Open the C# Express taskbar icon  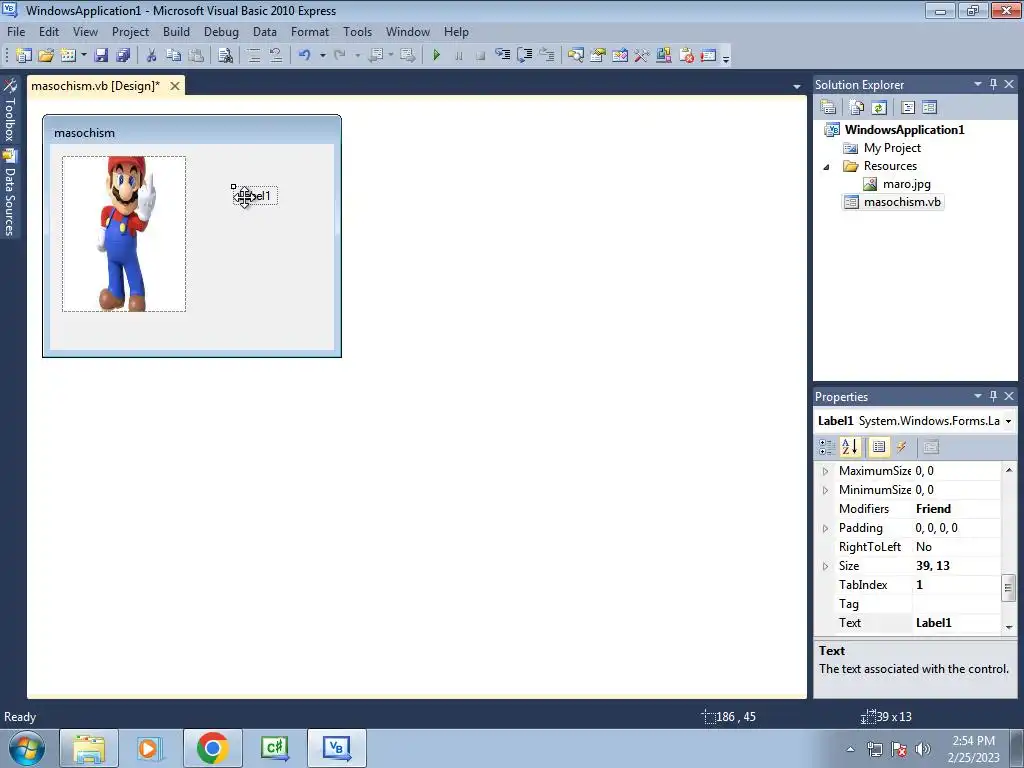[274, 748]
